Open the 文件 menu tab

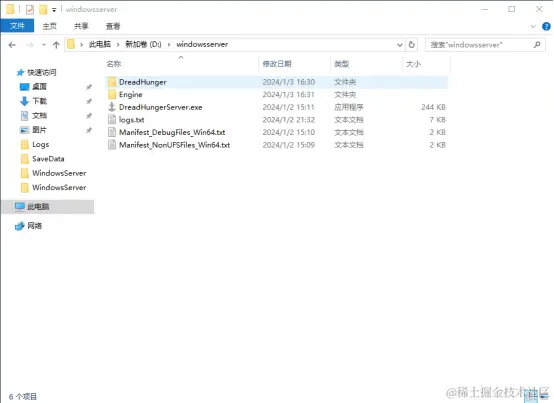17,26
